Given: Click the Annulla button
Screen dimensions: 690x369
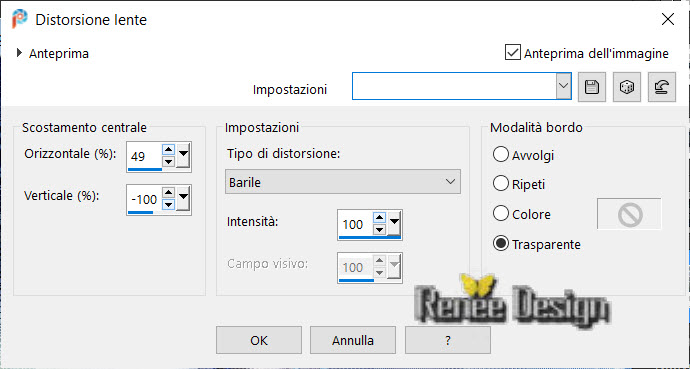Looking at the screenshot, I should click(353, 340).
